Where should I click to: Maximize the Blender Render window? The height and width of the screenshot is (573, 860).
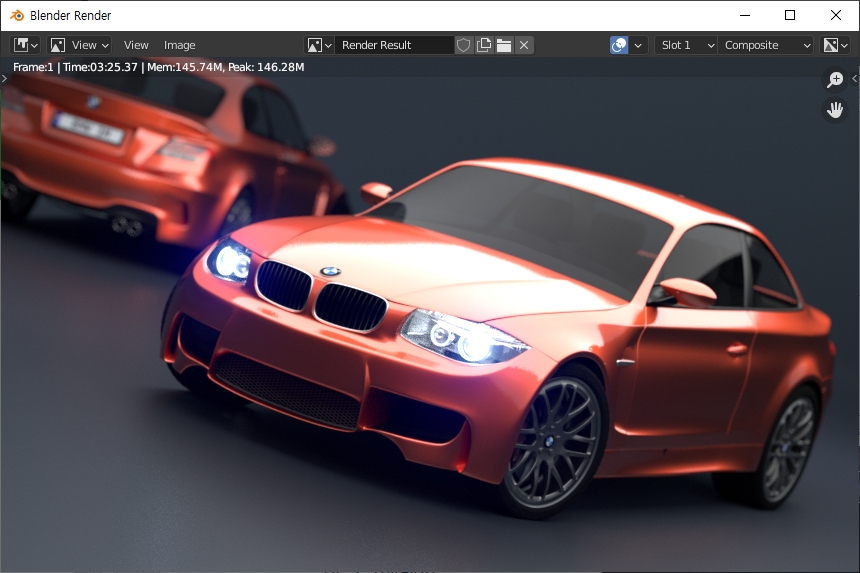[790, 15]
